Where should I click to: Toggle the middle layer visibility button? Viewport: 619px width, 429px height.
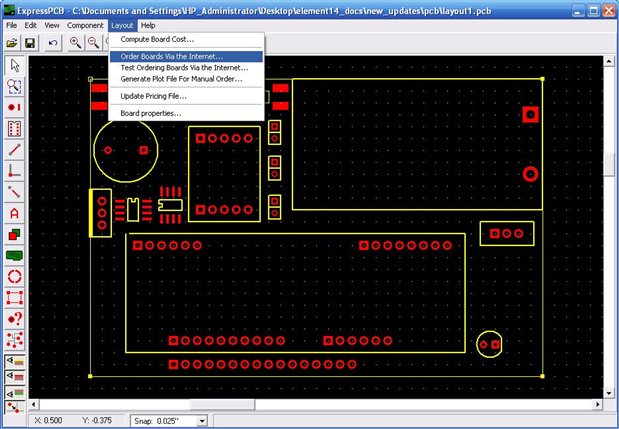click(14, 375)
